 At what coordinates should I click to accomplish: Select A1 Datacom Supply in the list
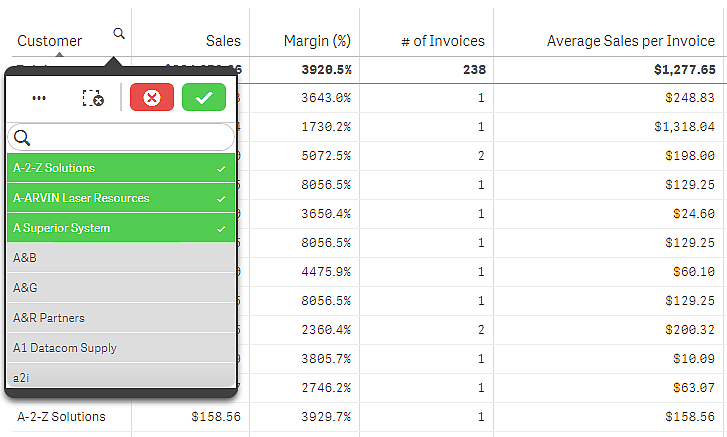pos(121,348)
